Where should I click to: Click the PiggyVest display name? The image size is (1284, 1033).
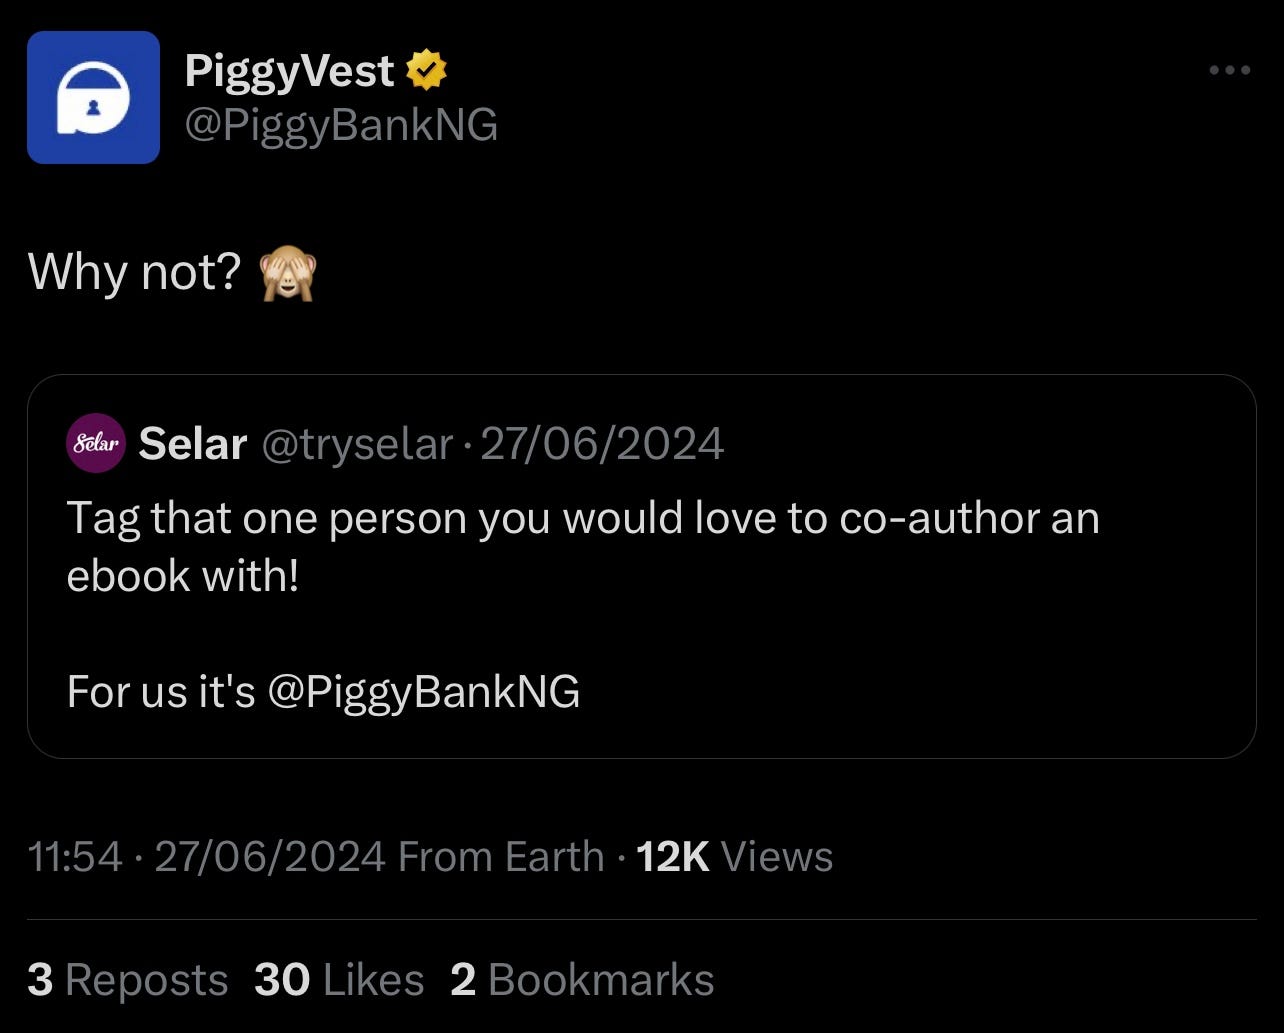289,68
